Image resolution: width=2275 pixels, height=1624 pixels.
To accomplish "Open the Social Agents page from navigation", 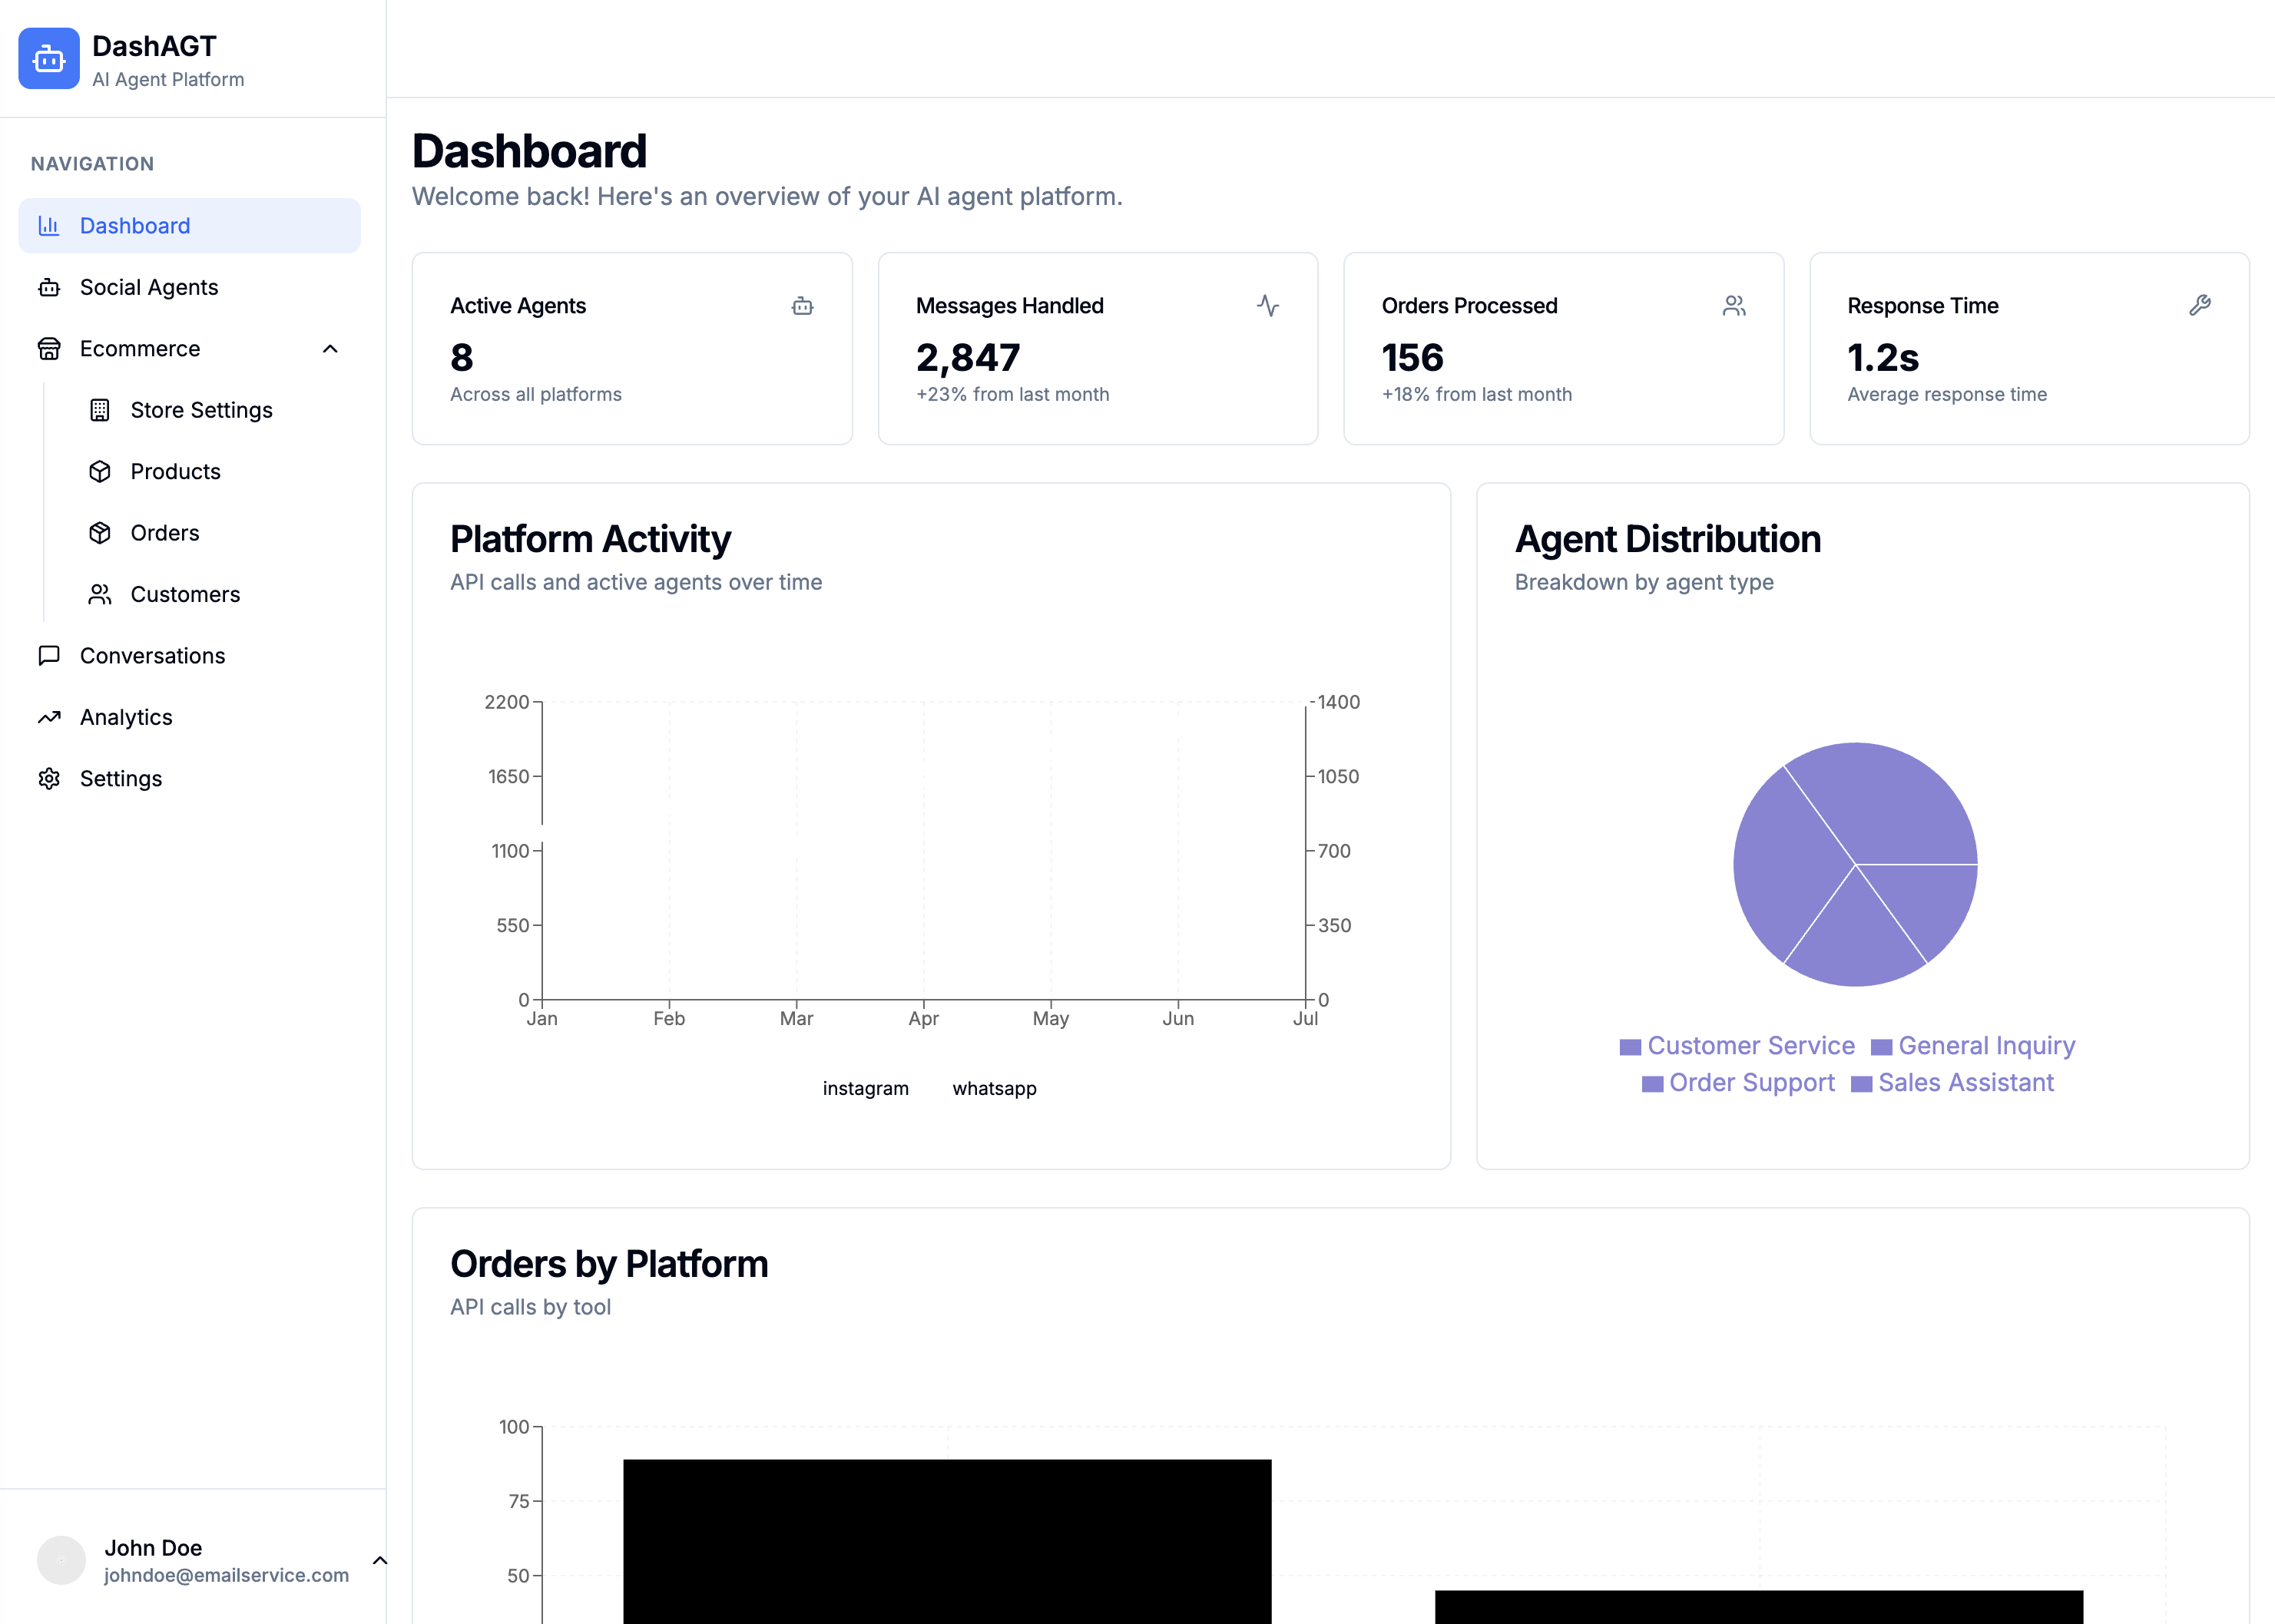I will click(148, 287).
